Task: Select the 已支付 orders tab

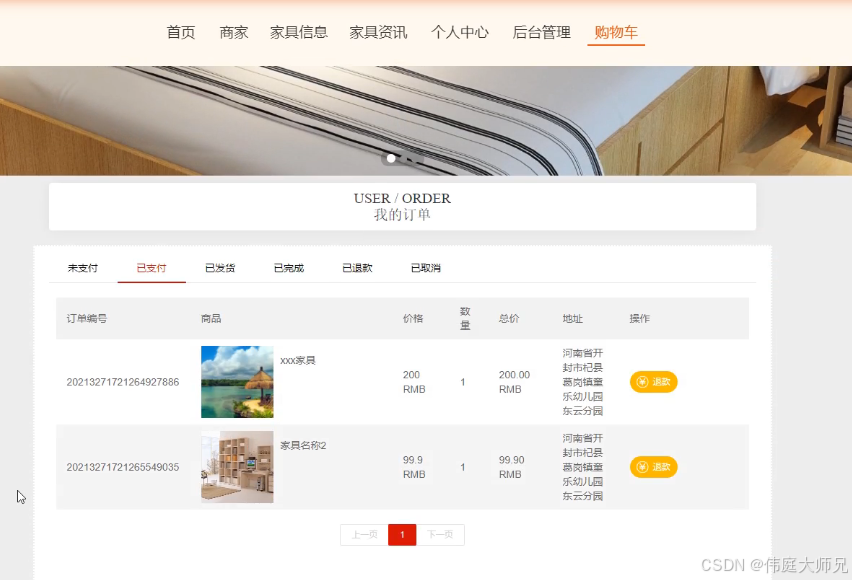Action: 151,268
